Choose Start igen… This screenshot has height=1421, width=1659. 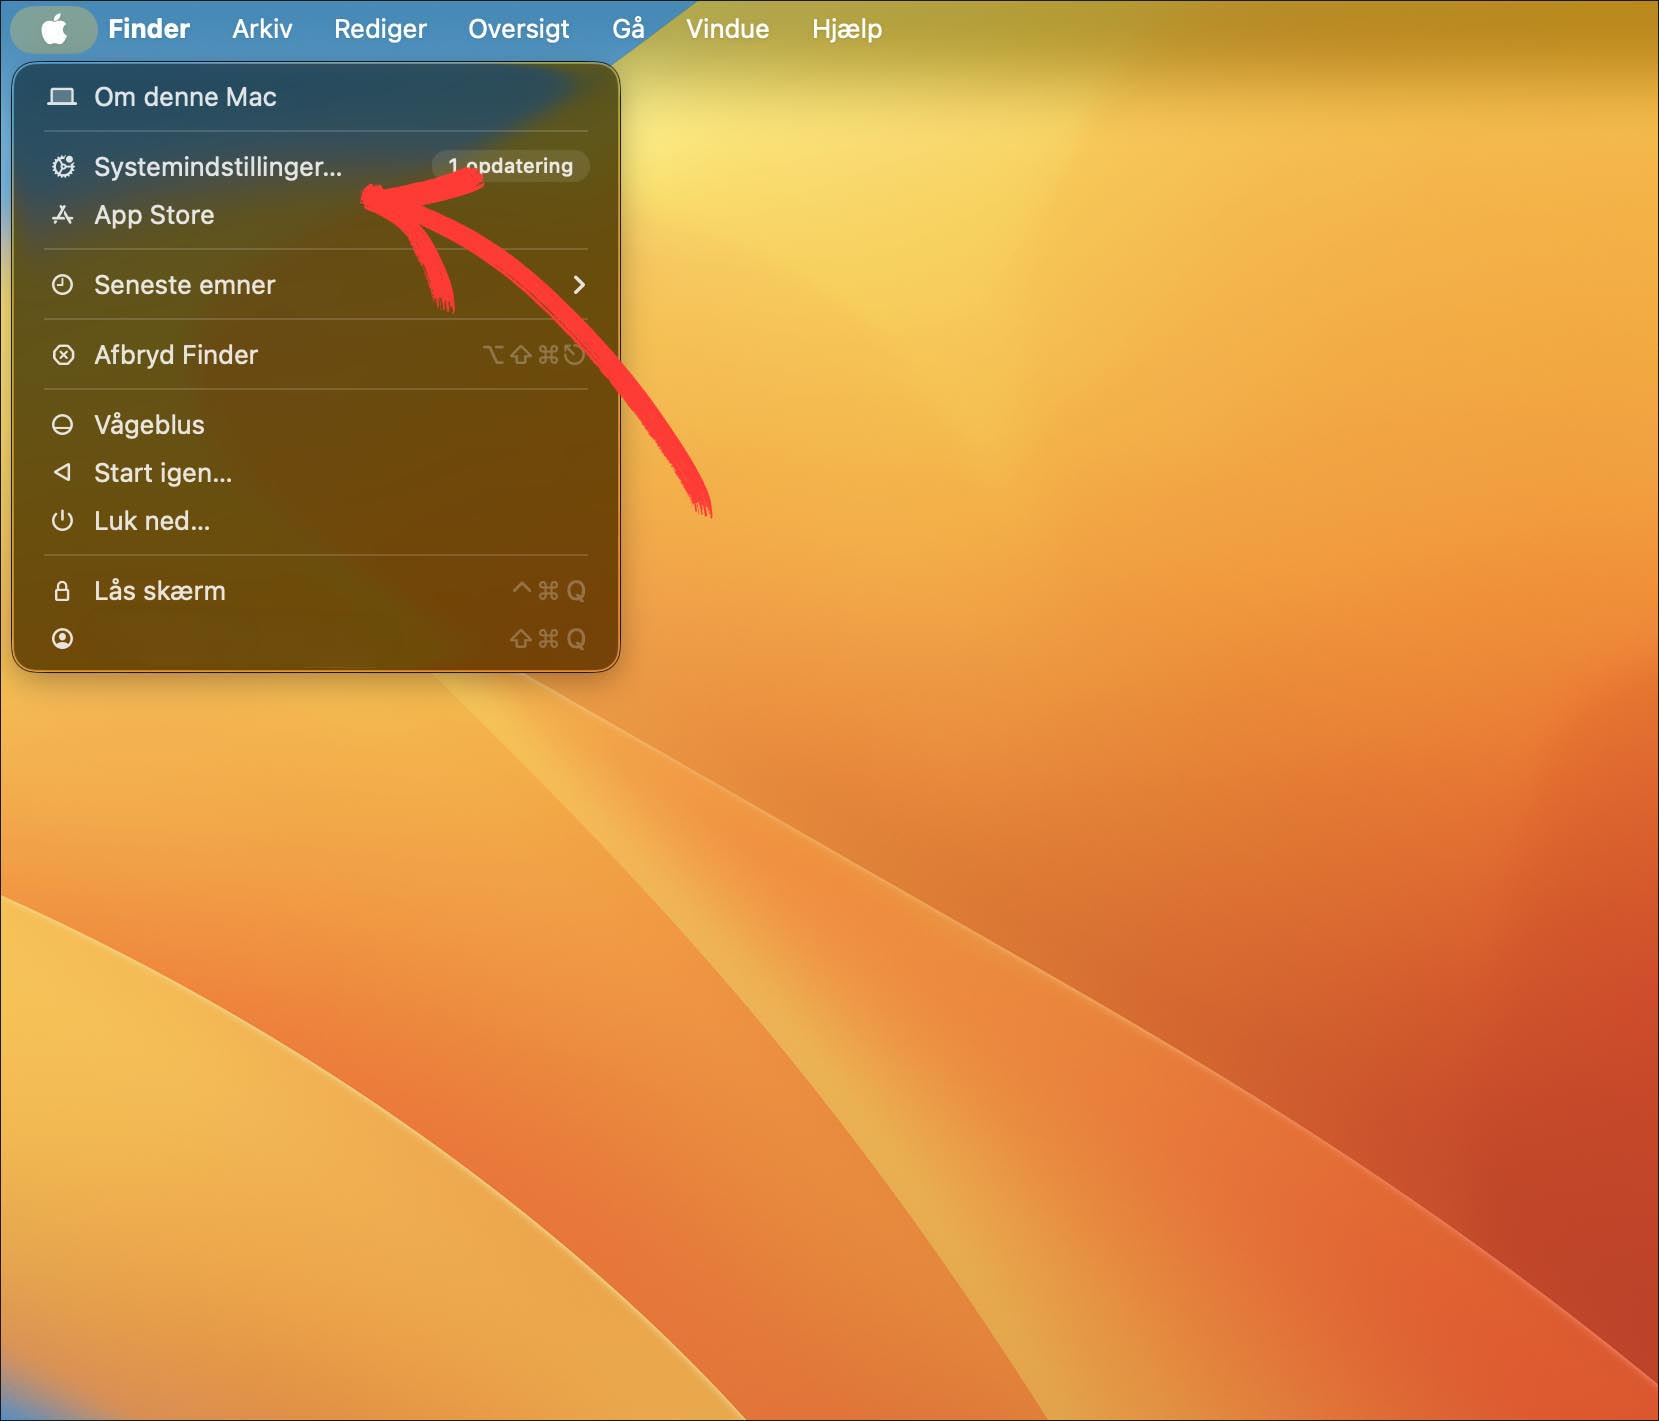(316, 473)
